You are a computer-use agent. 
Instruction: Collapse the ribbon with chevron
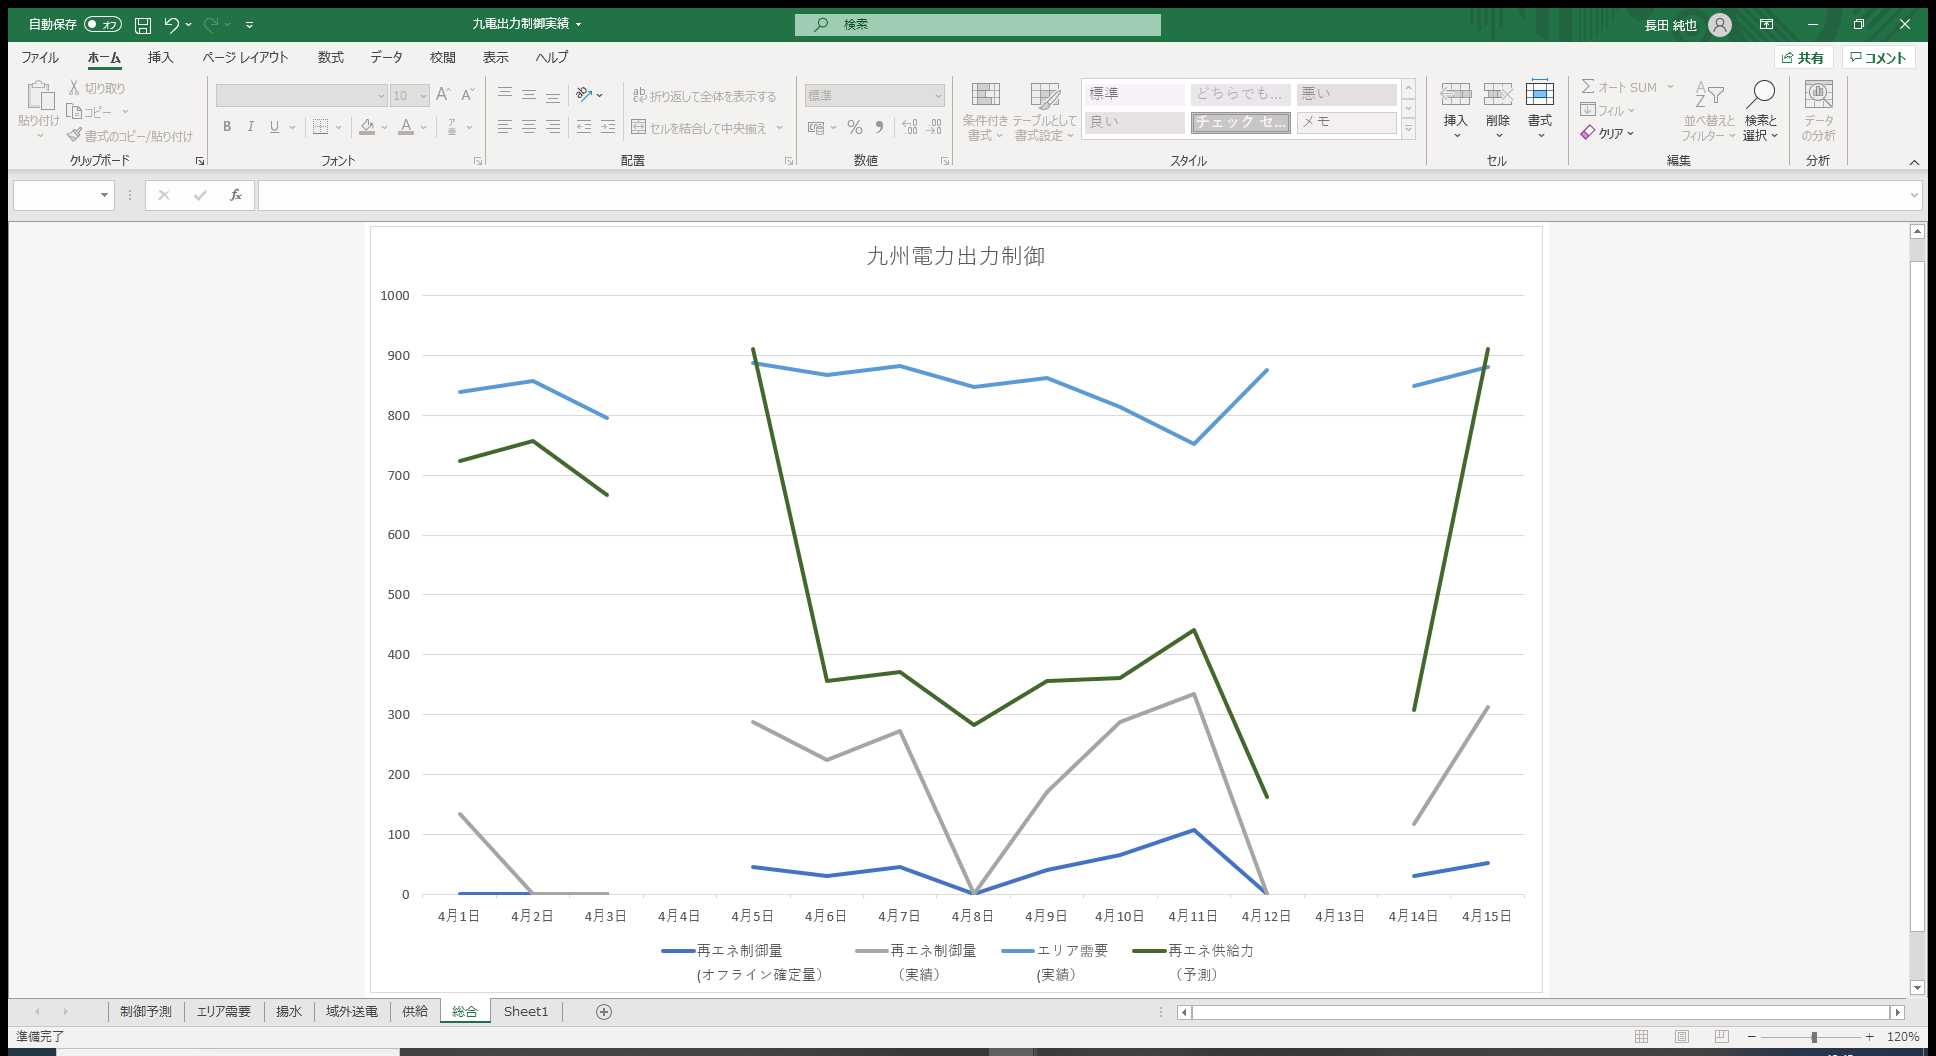tap(1914, 162)
